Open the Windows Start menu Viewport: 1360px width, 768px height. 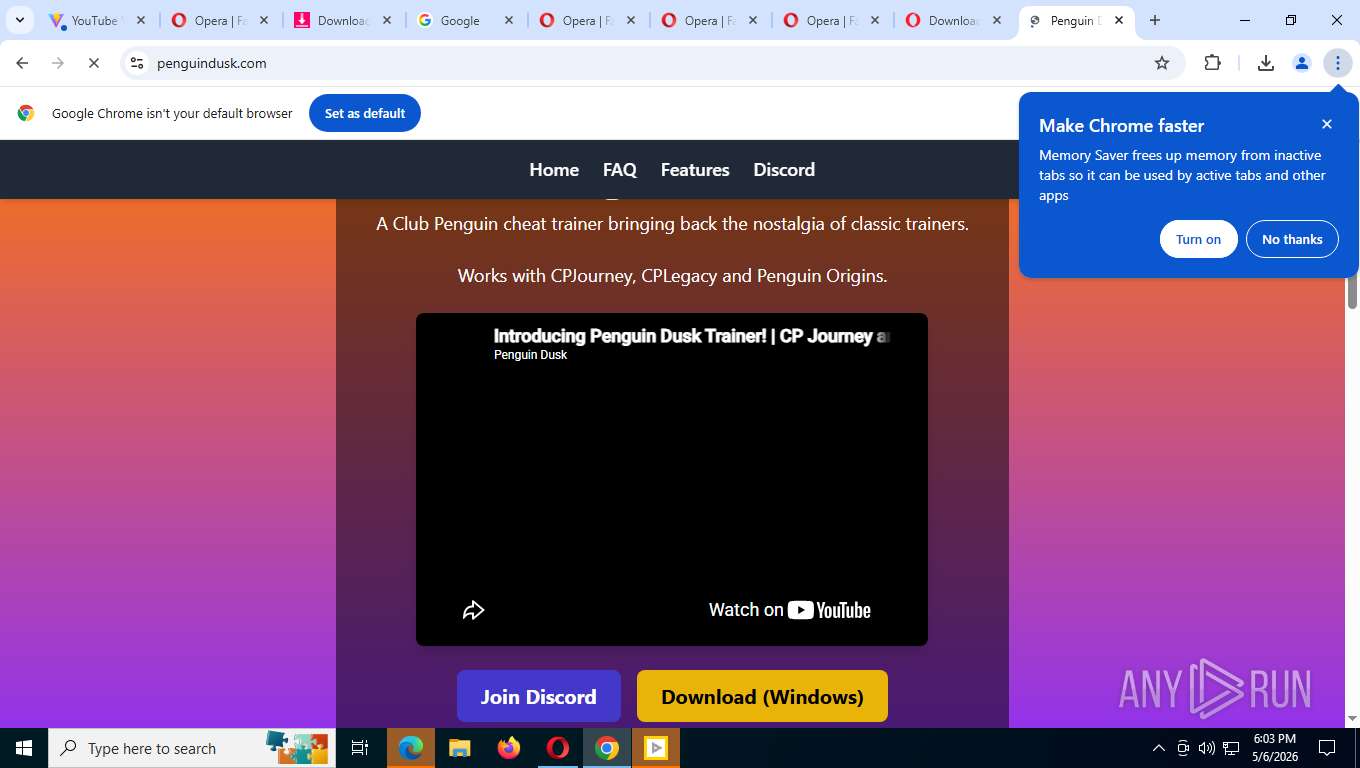(x=23, y=748)
